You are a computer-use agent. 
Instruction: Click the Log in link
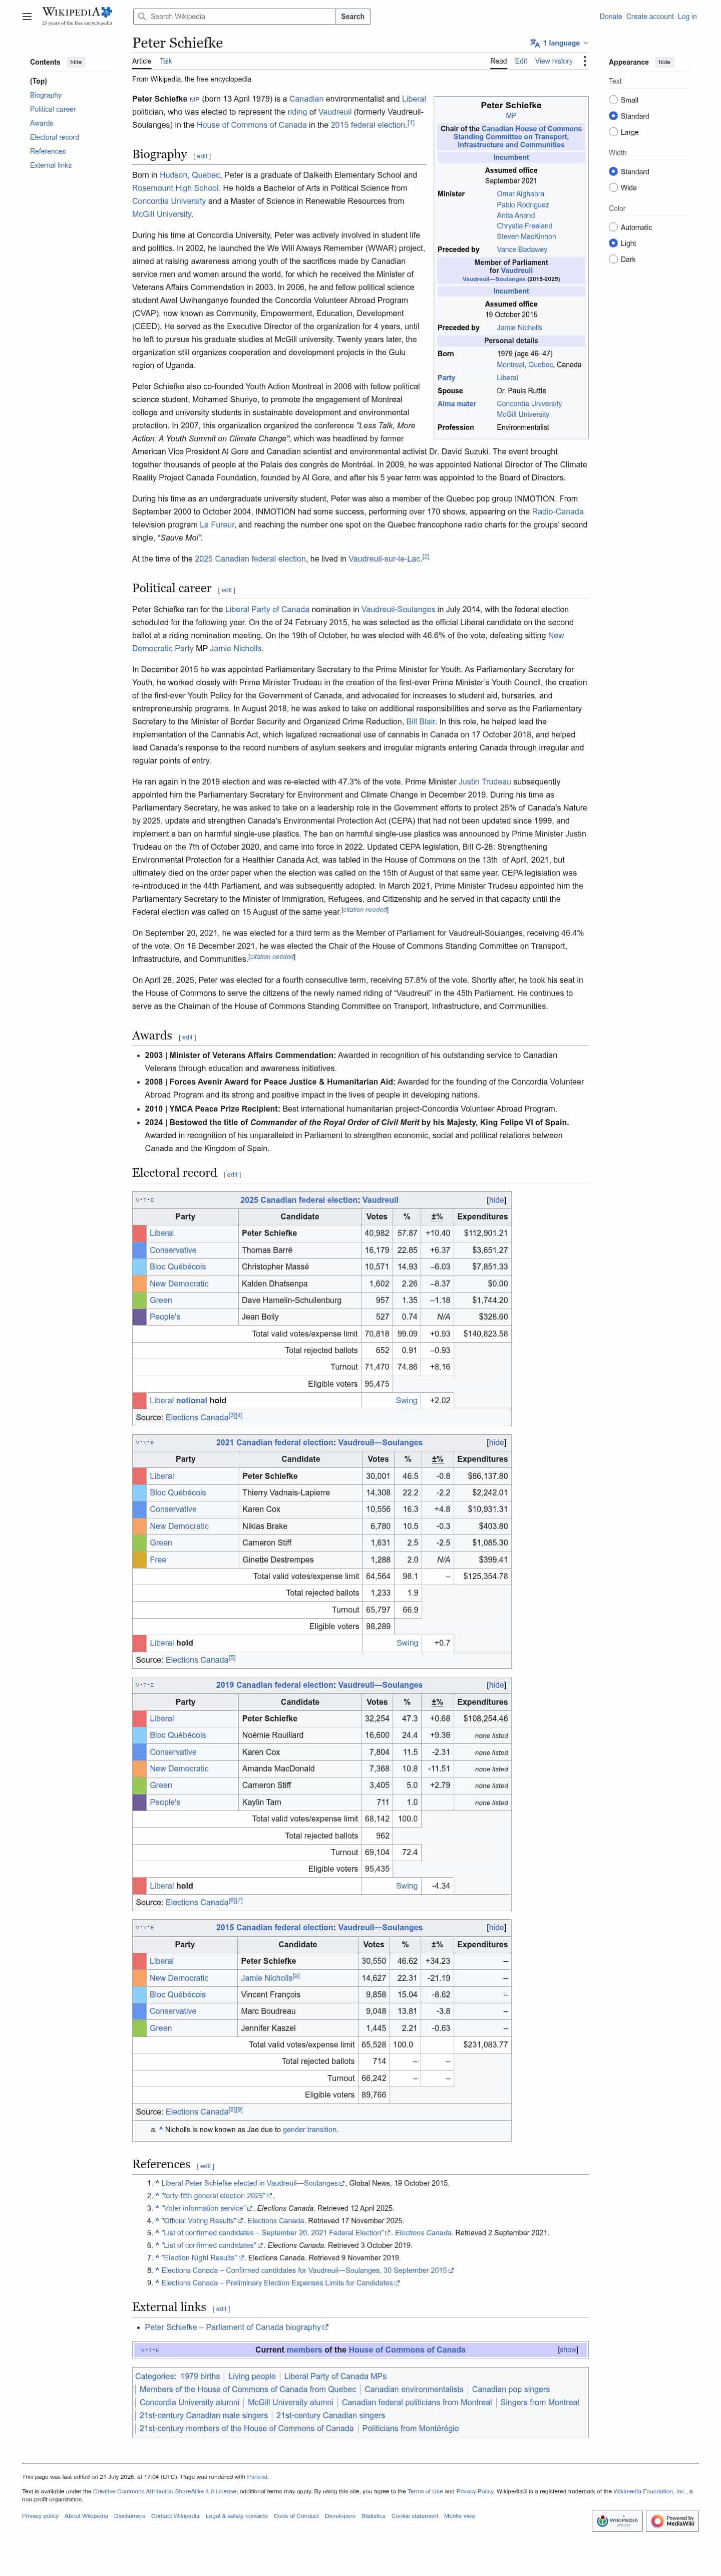687,17
